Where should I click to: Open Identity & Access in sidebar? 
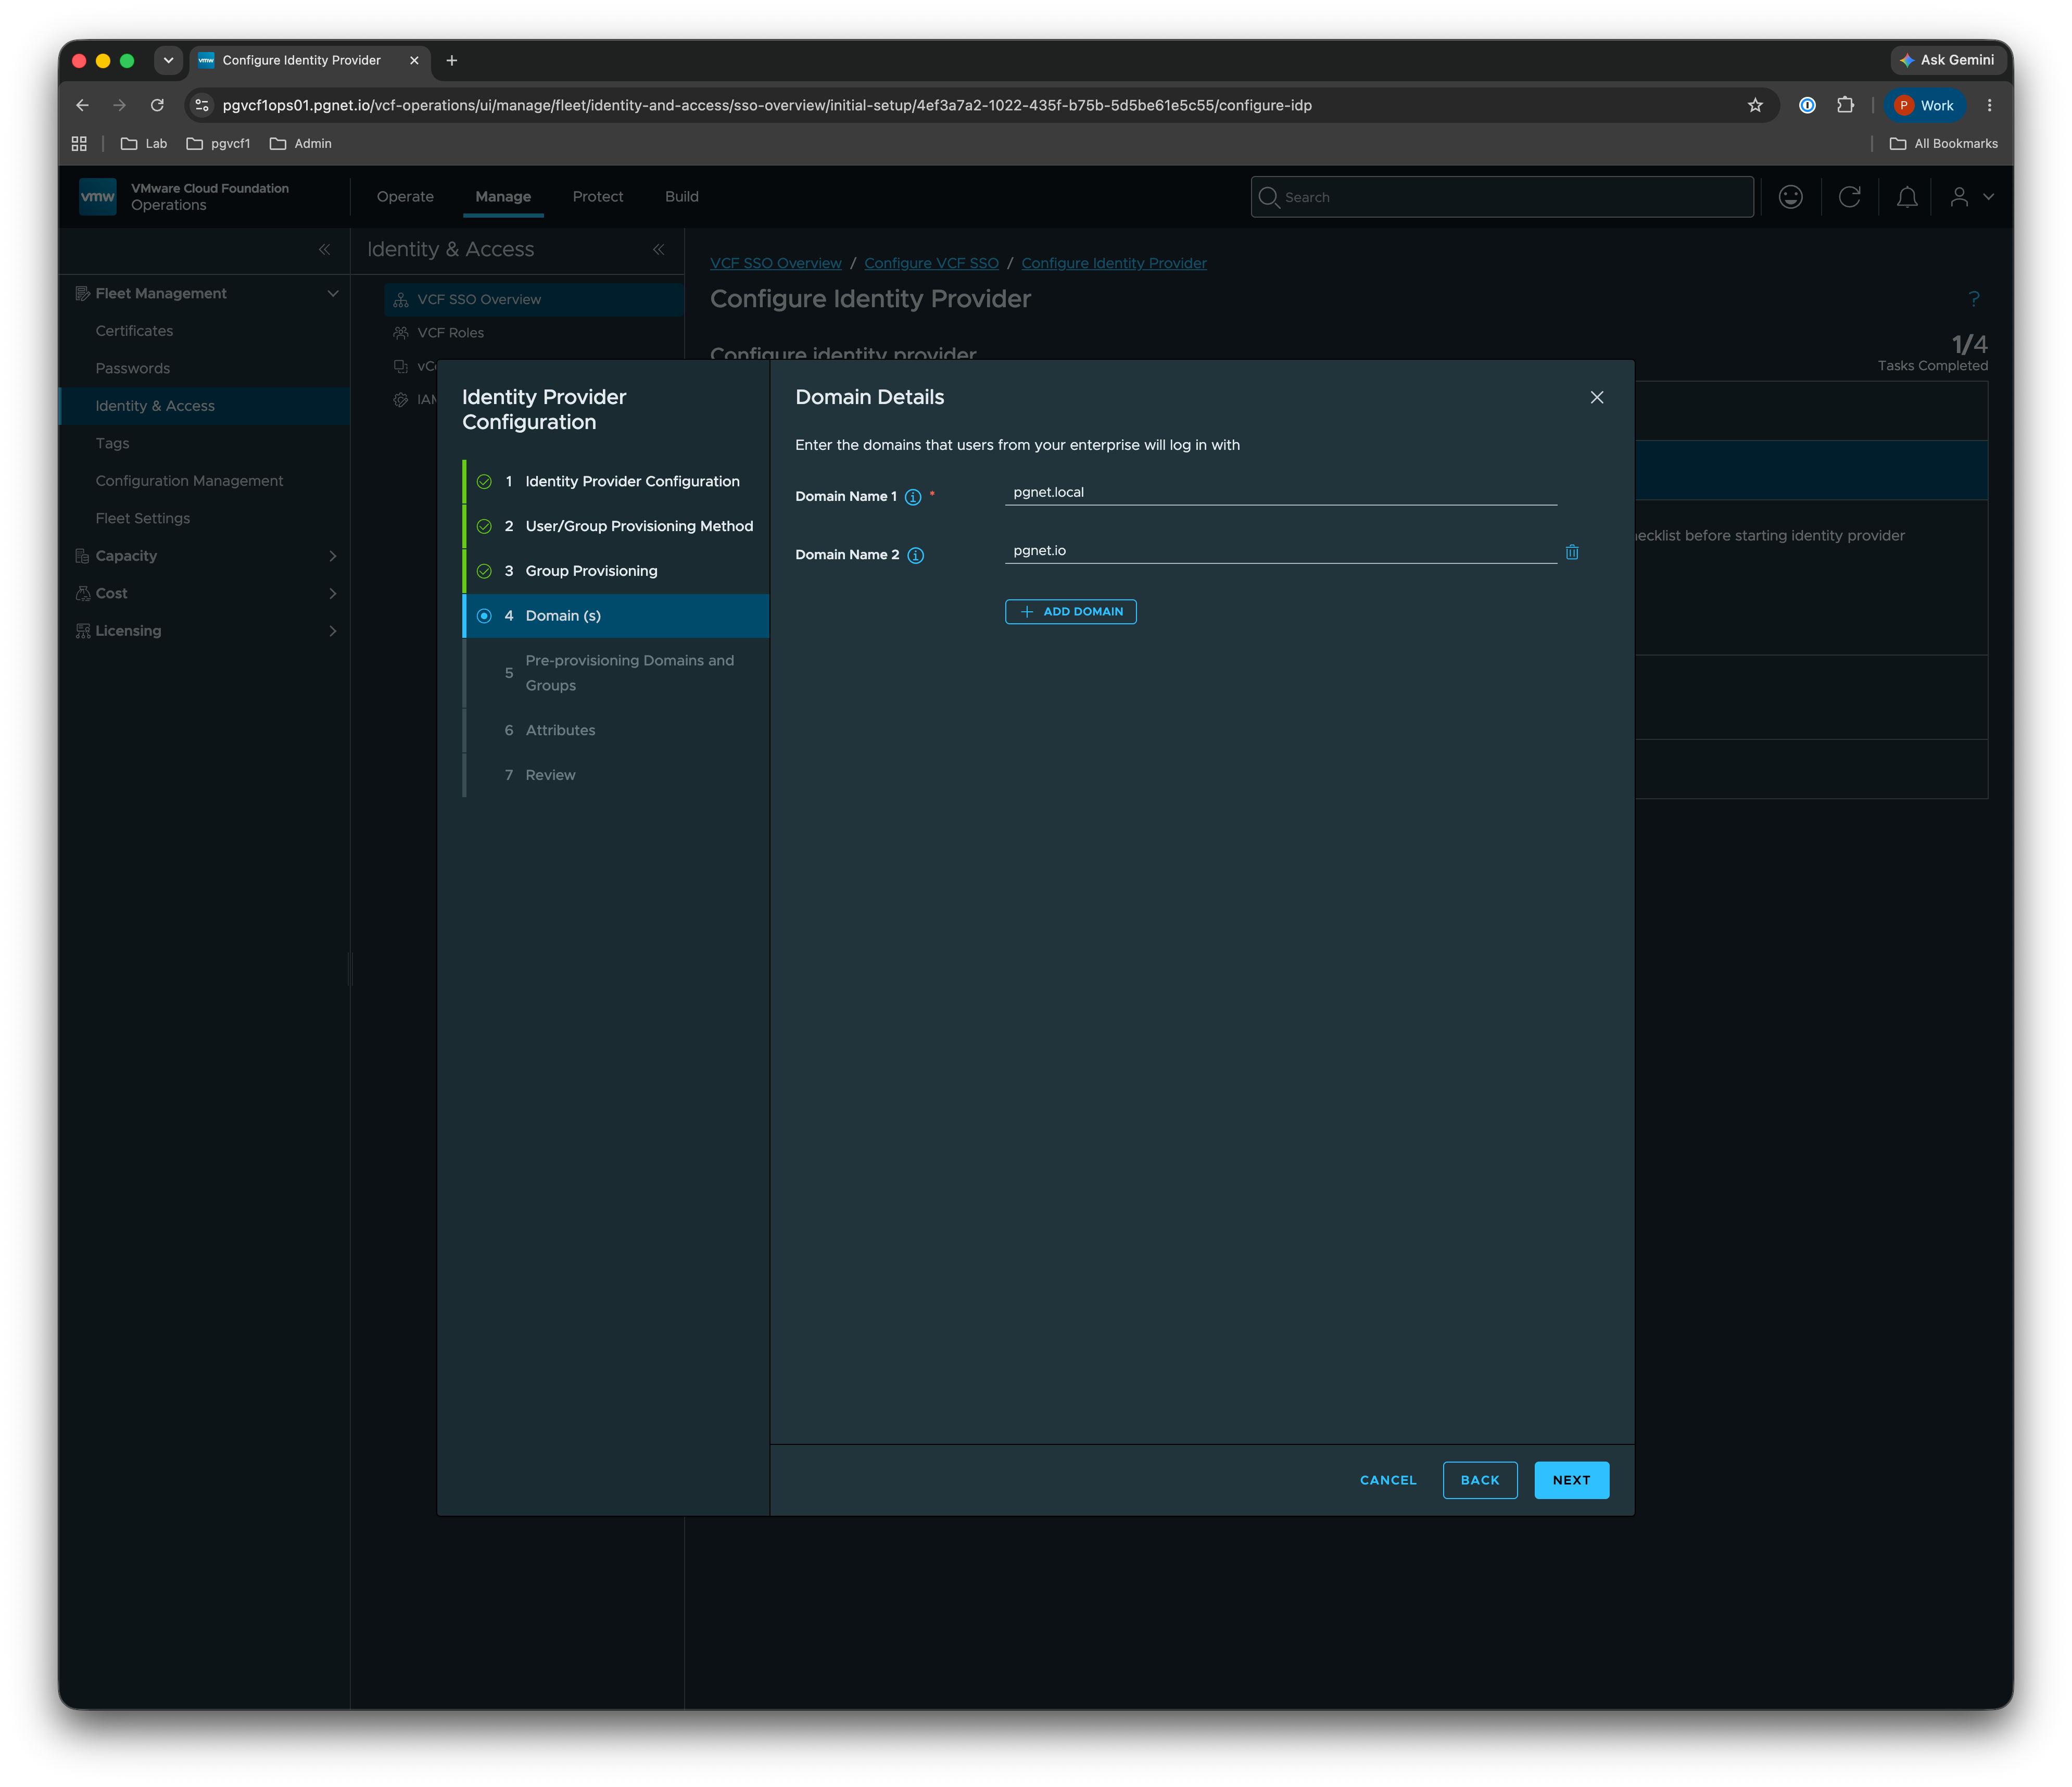[x=205, y=406]
